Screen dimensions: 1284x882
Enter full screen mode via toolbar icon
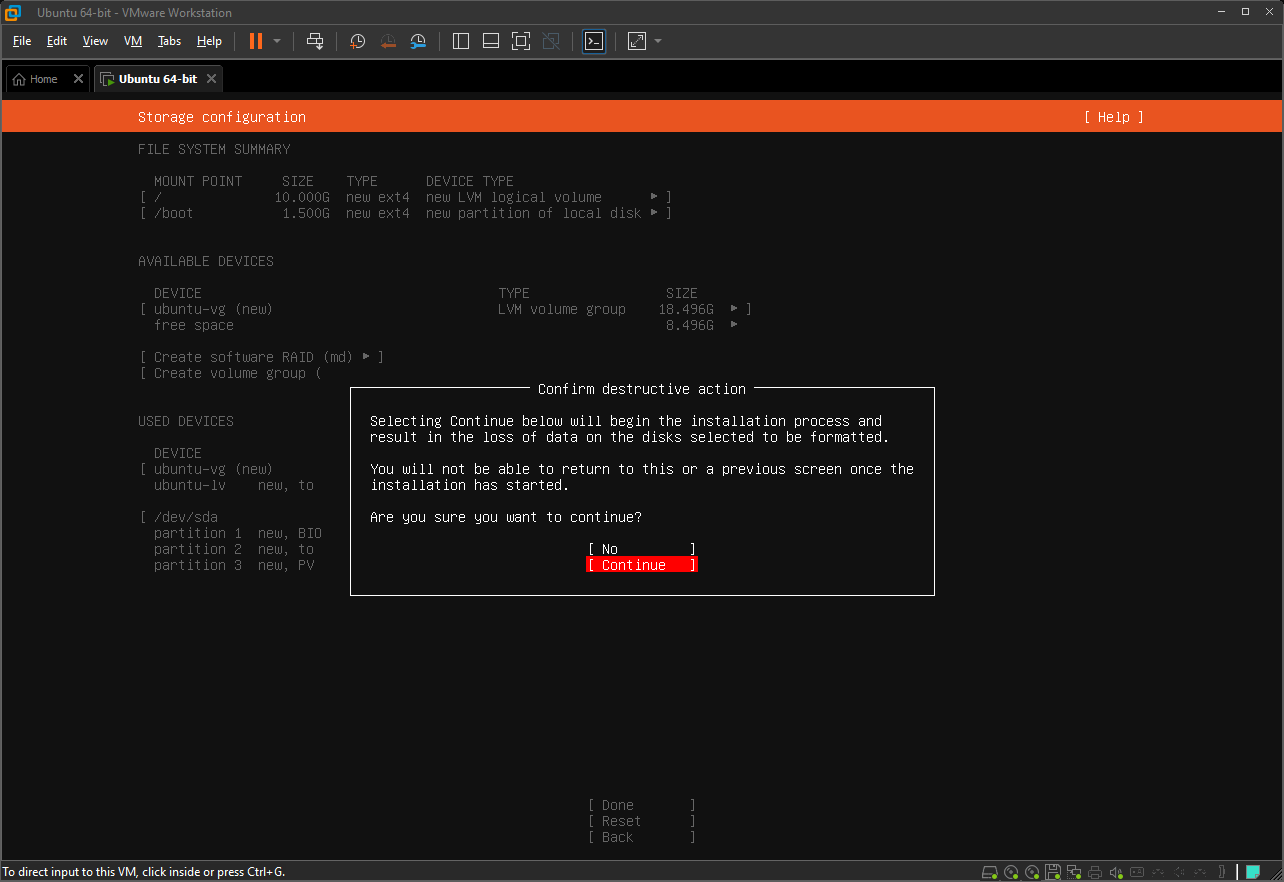coord(520,41)
